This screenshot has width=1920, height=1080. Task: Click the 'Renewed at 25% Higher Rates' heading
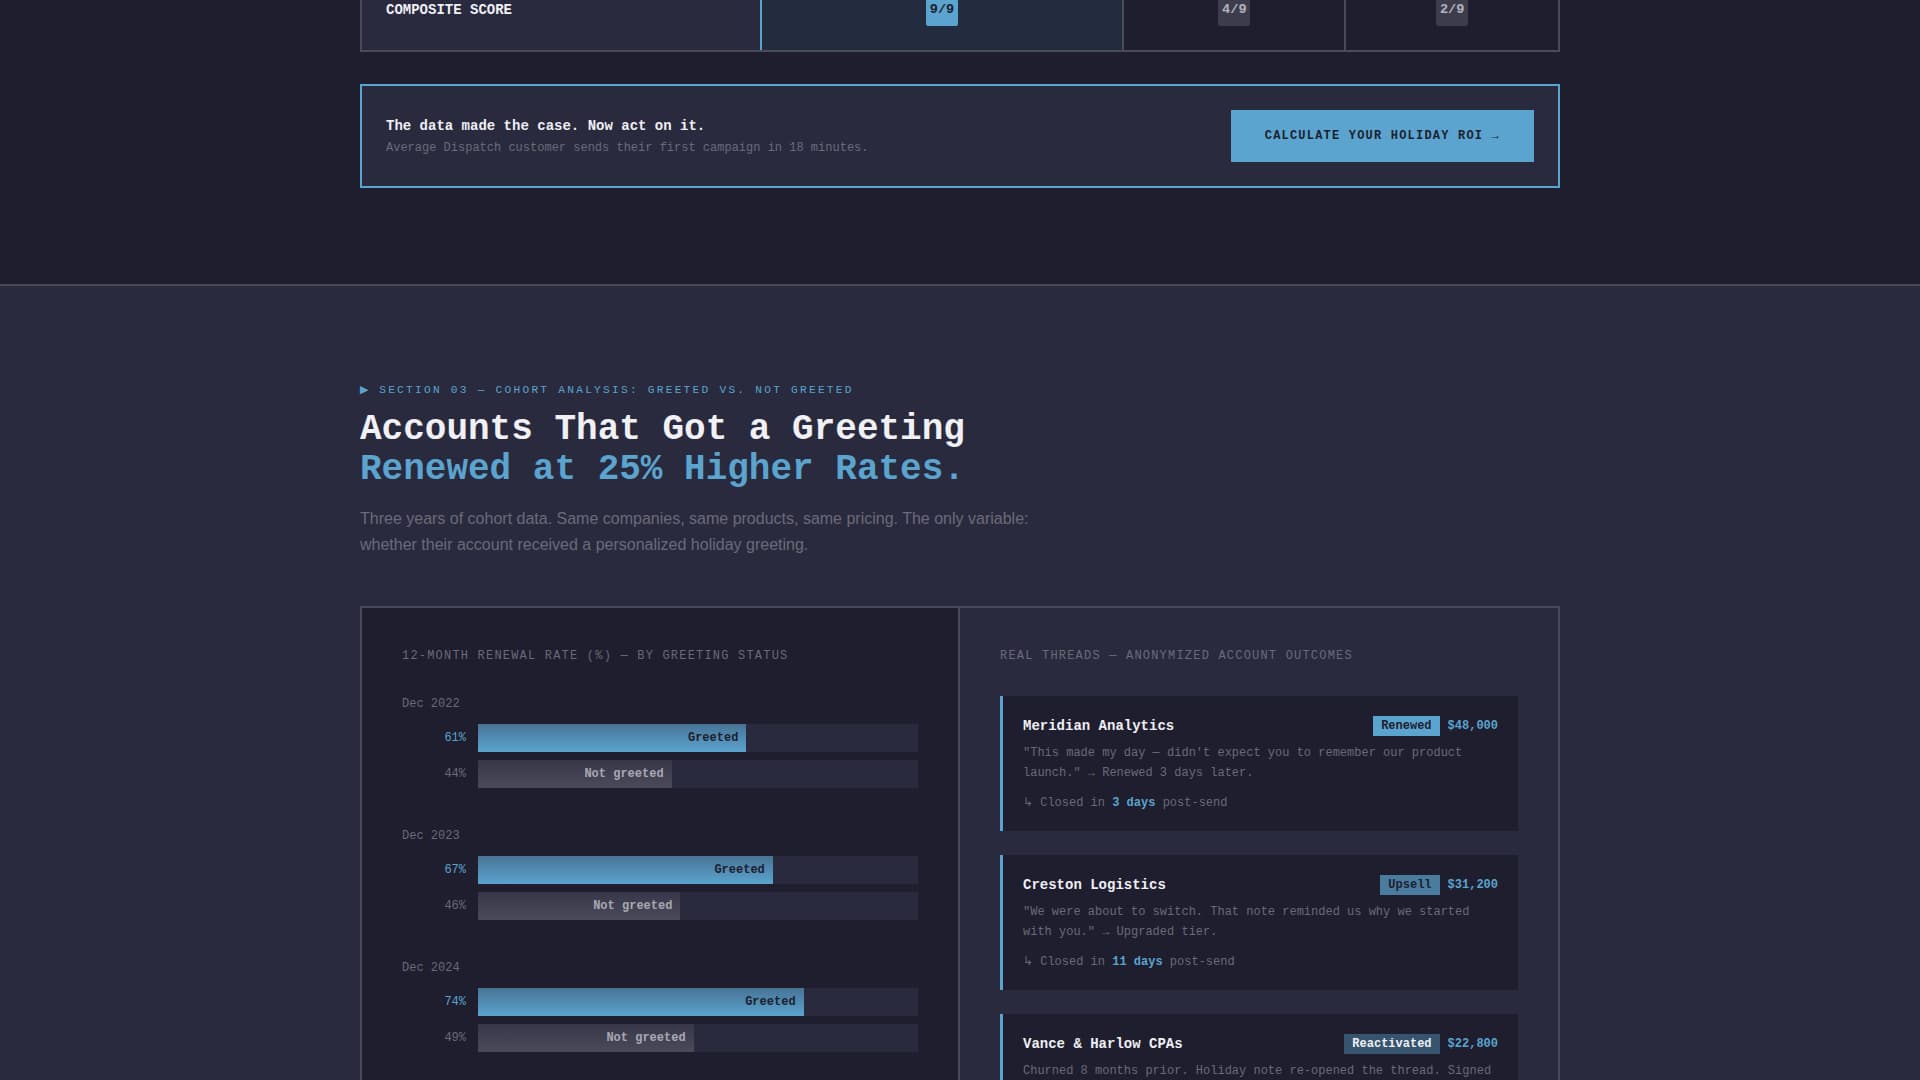(661, 469)
